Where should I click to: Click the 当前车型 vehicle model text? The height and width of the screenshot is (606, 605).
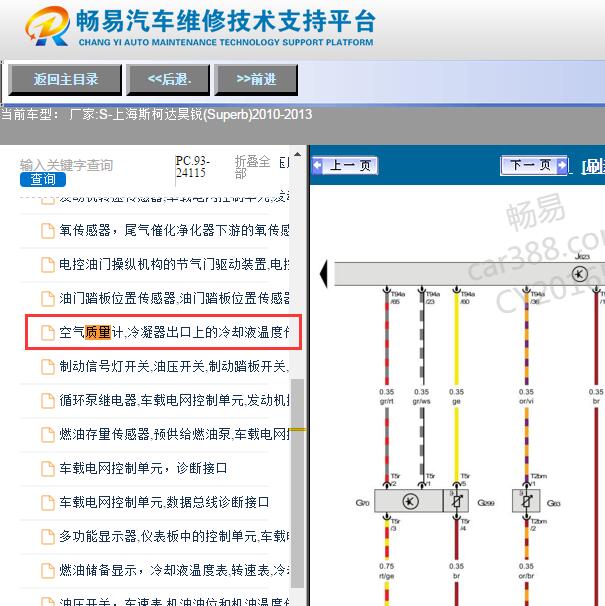pos(156,114)
